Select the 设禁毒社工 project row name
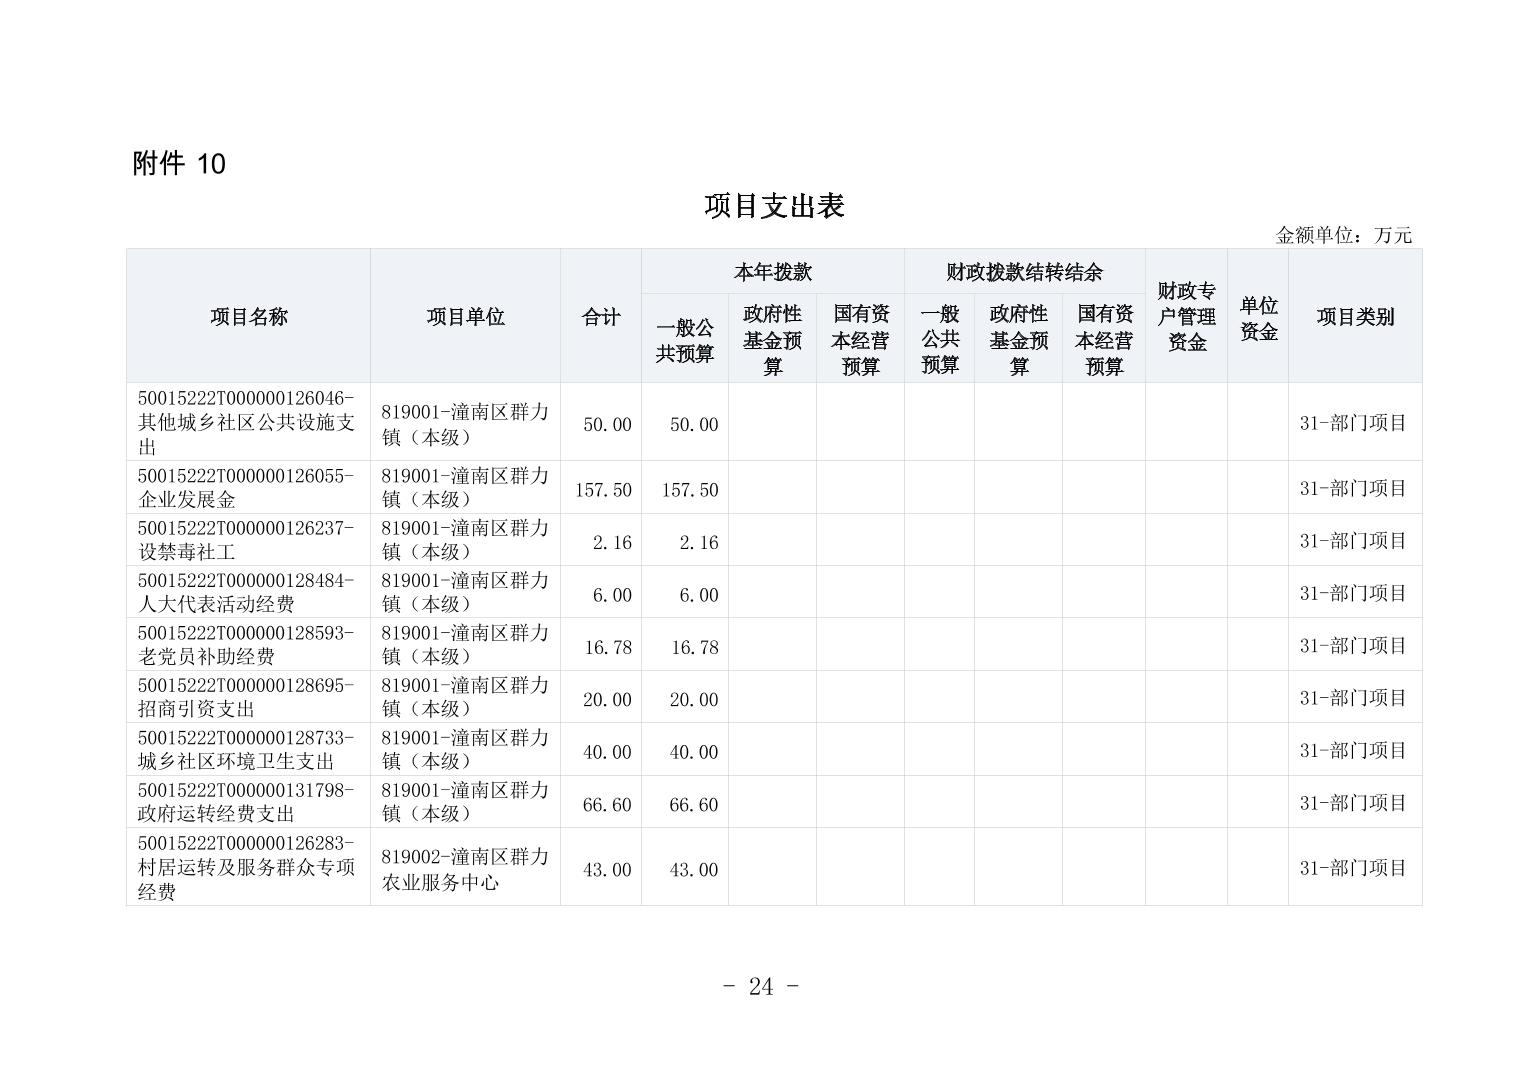Viewport: 1520px width, 1074px height. click(x=247, y=540)
